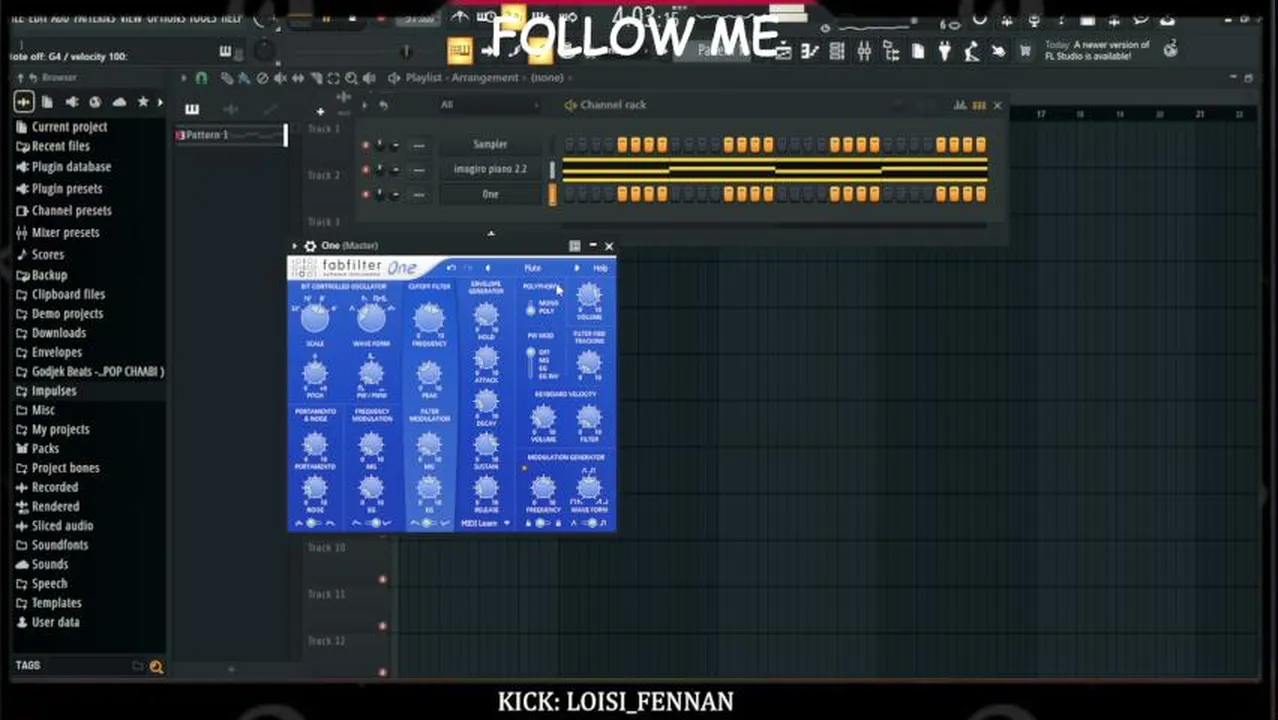
Task: Click the Sampler channel button
Action: coord(490,145)
